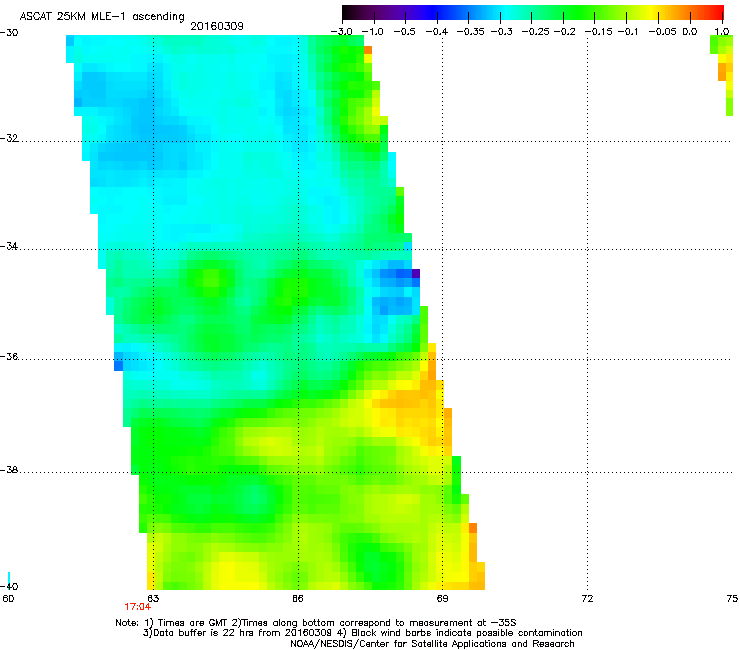Click the colorbar tick label 0.0
Viewport: 740px width, 650px height.
pyautogui.click(x=690, y=32)
